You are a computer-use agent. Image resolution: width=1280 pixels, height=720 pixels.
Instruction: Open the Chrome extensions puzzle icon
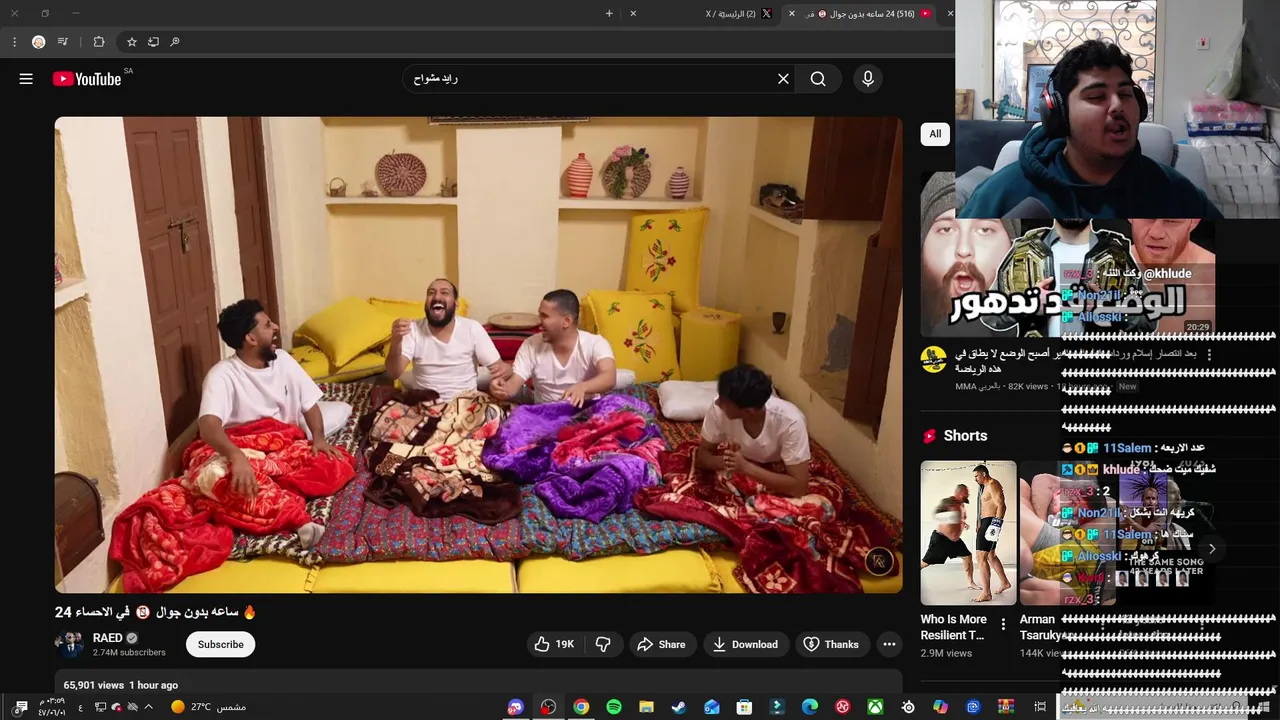[x=99, y=42]
